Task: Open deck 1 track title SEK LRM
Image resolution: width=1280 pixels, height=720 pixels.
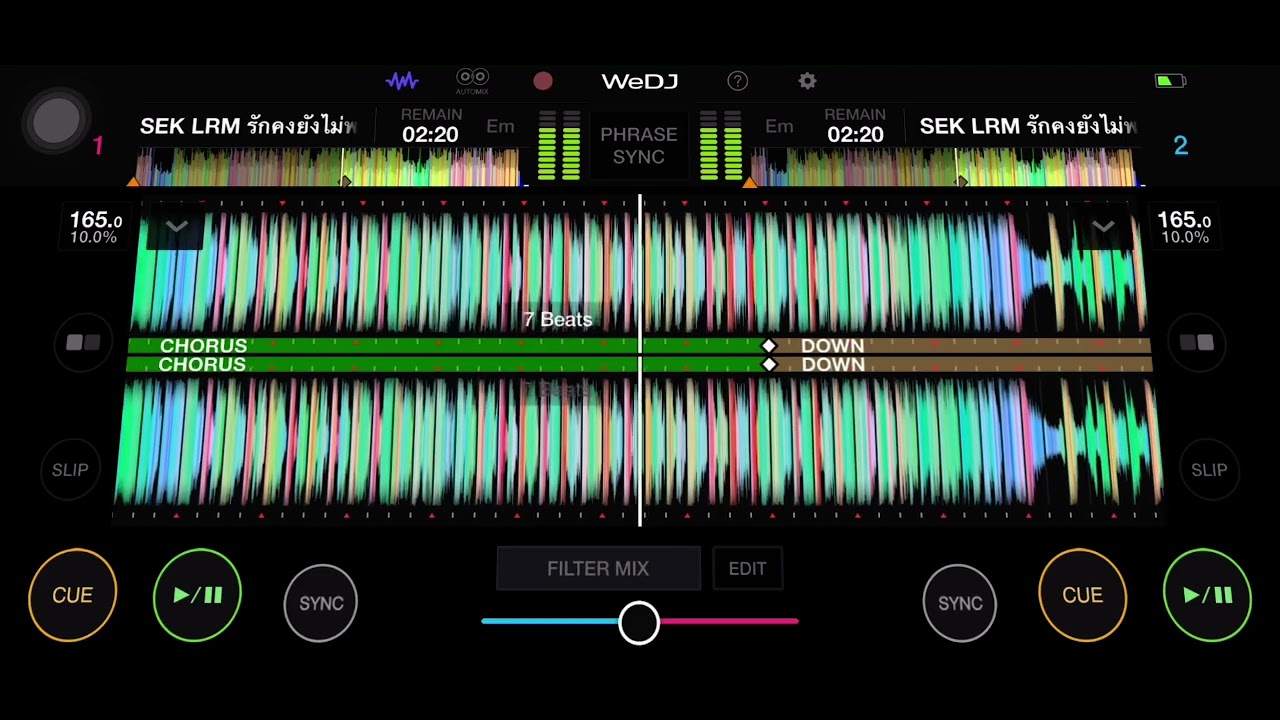Action: pos(247,126)
